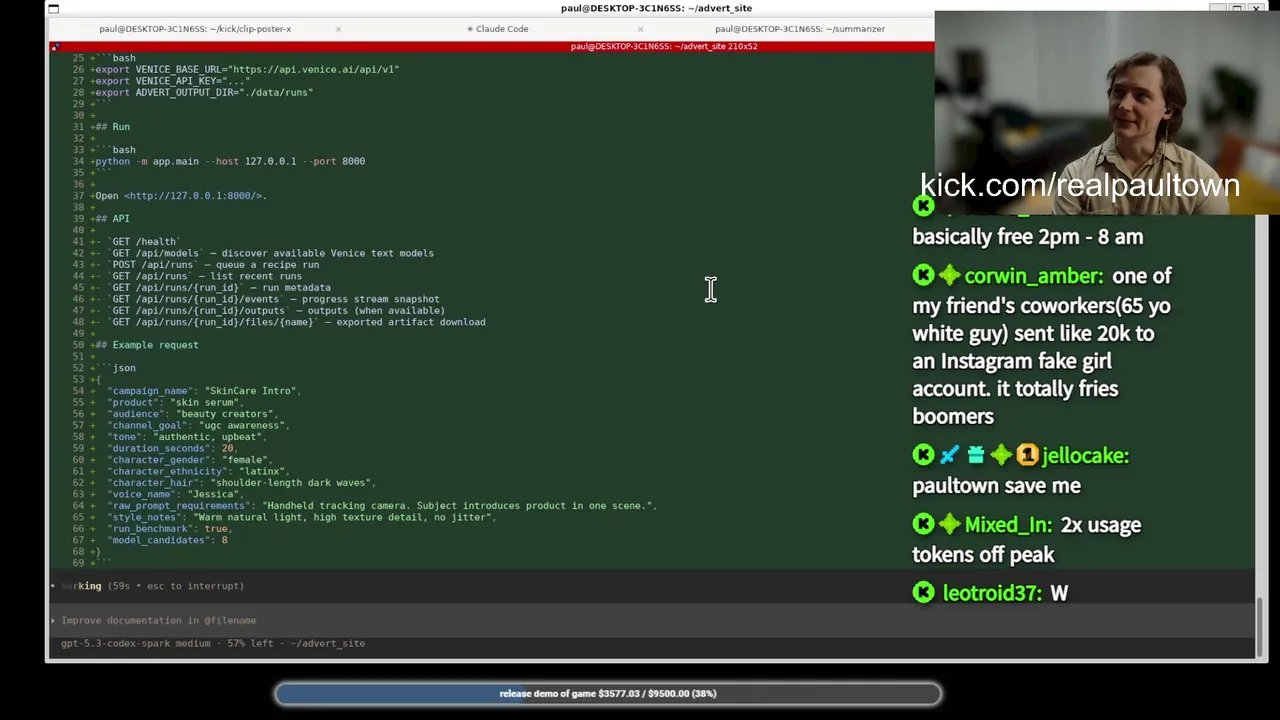Click Kick badge next to corwin_amber
1280x720 pixels.
(x=923, y=275)
